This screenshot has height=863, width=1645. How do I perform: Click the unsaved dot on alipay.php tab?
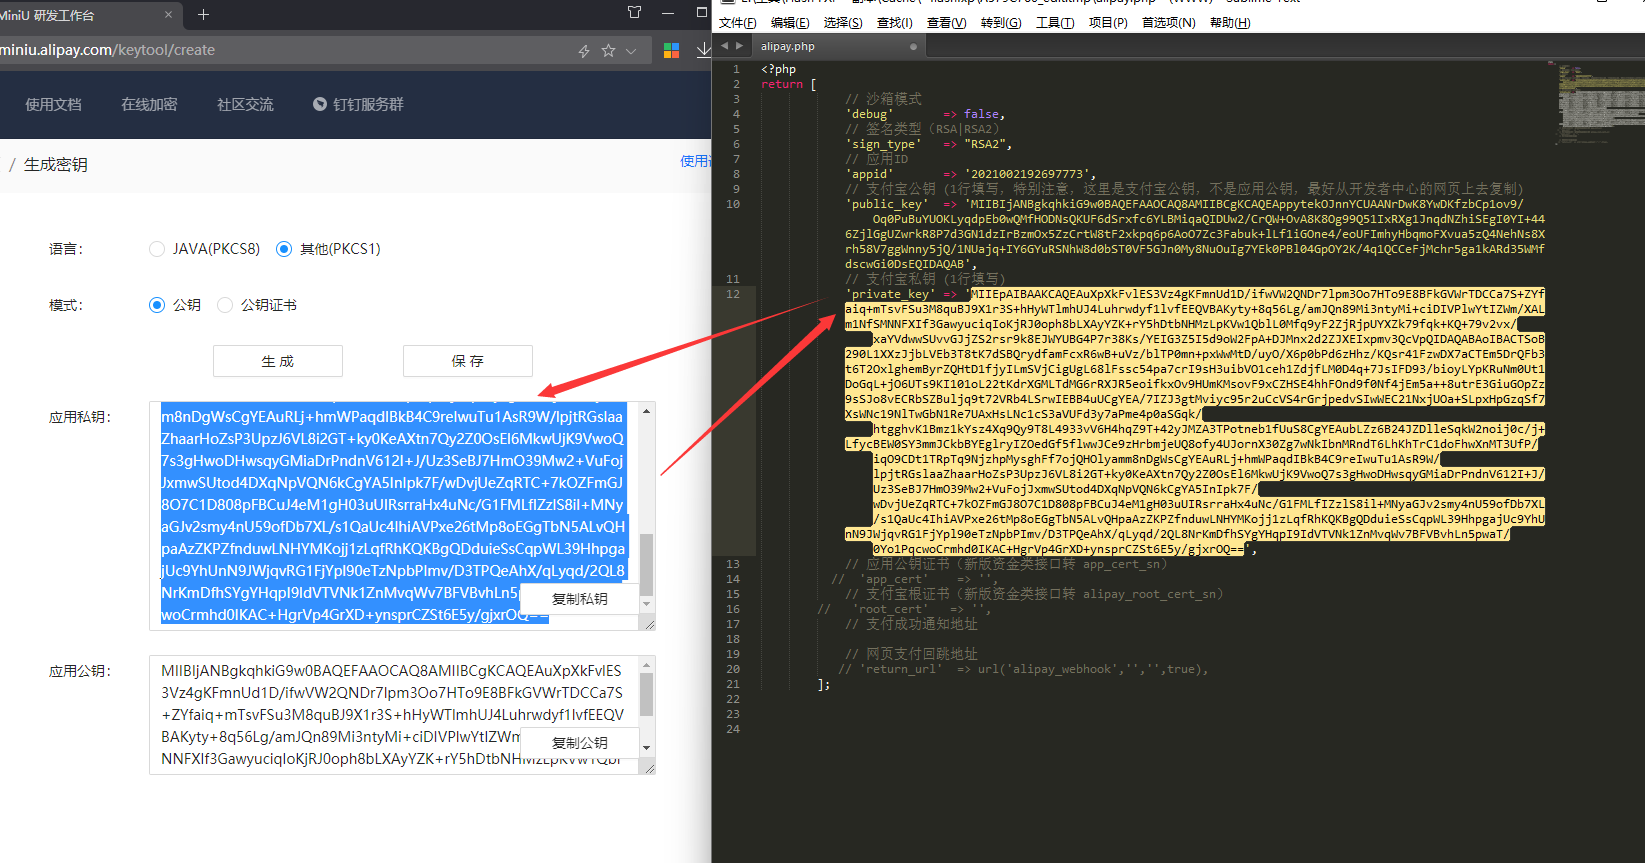[x=913, y=47]
